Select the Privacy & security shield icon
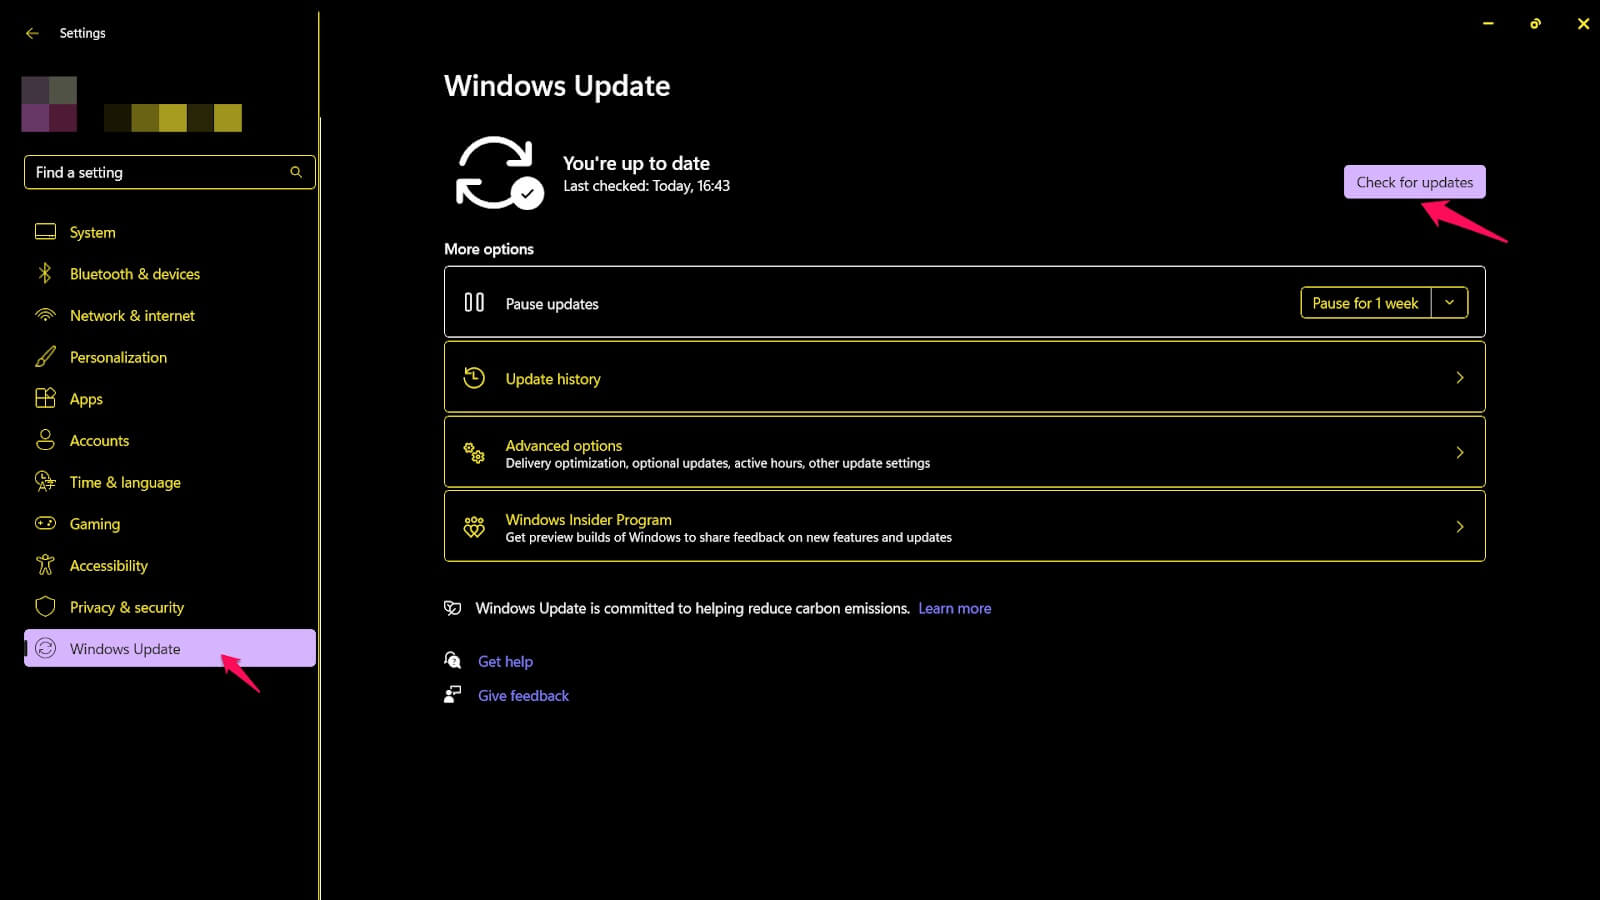 pos(45,607)
